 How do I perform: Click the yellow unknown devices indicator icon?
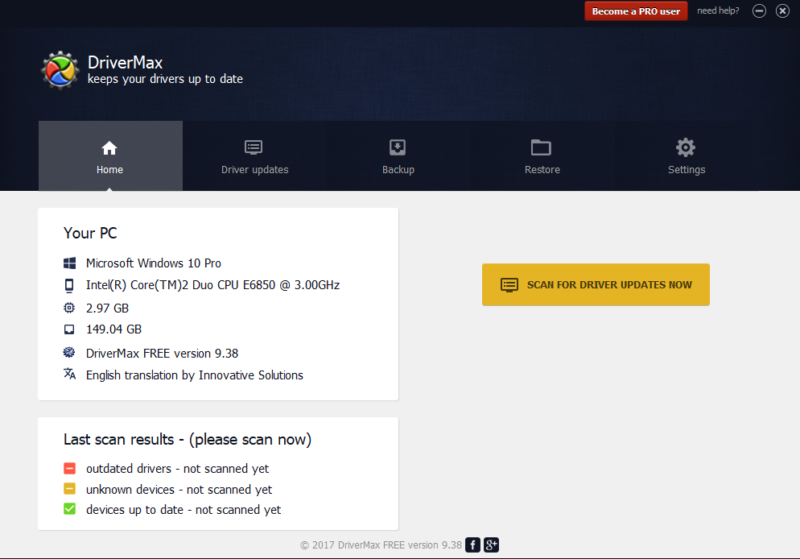(69, 489)
